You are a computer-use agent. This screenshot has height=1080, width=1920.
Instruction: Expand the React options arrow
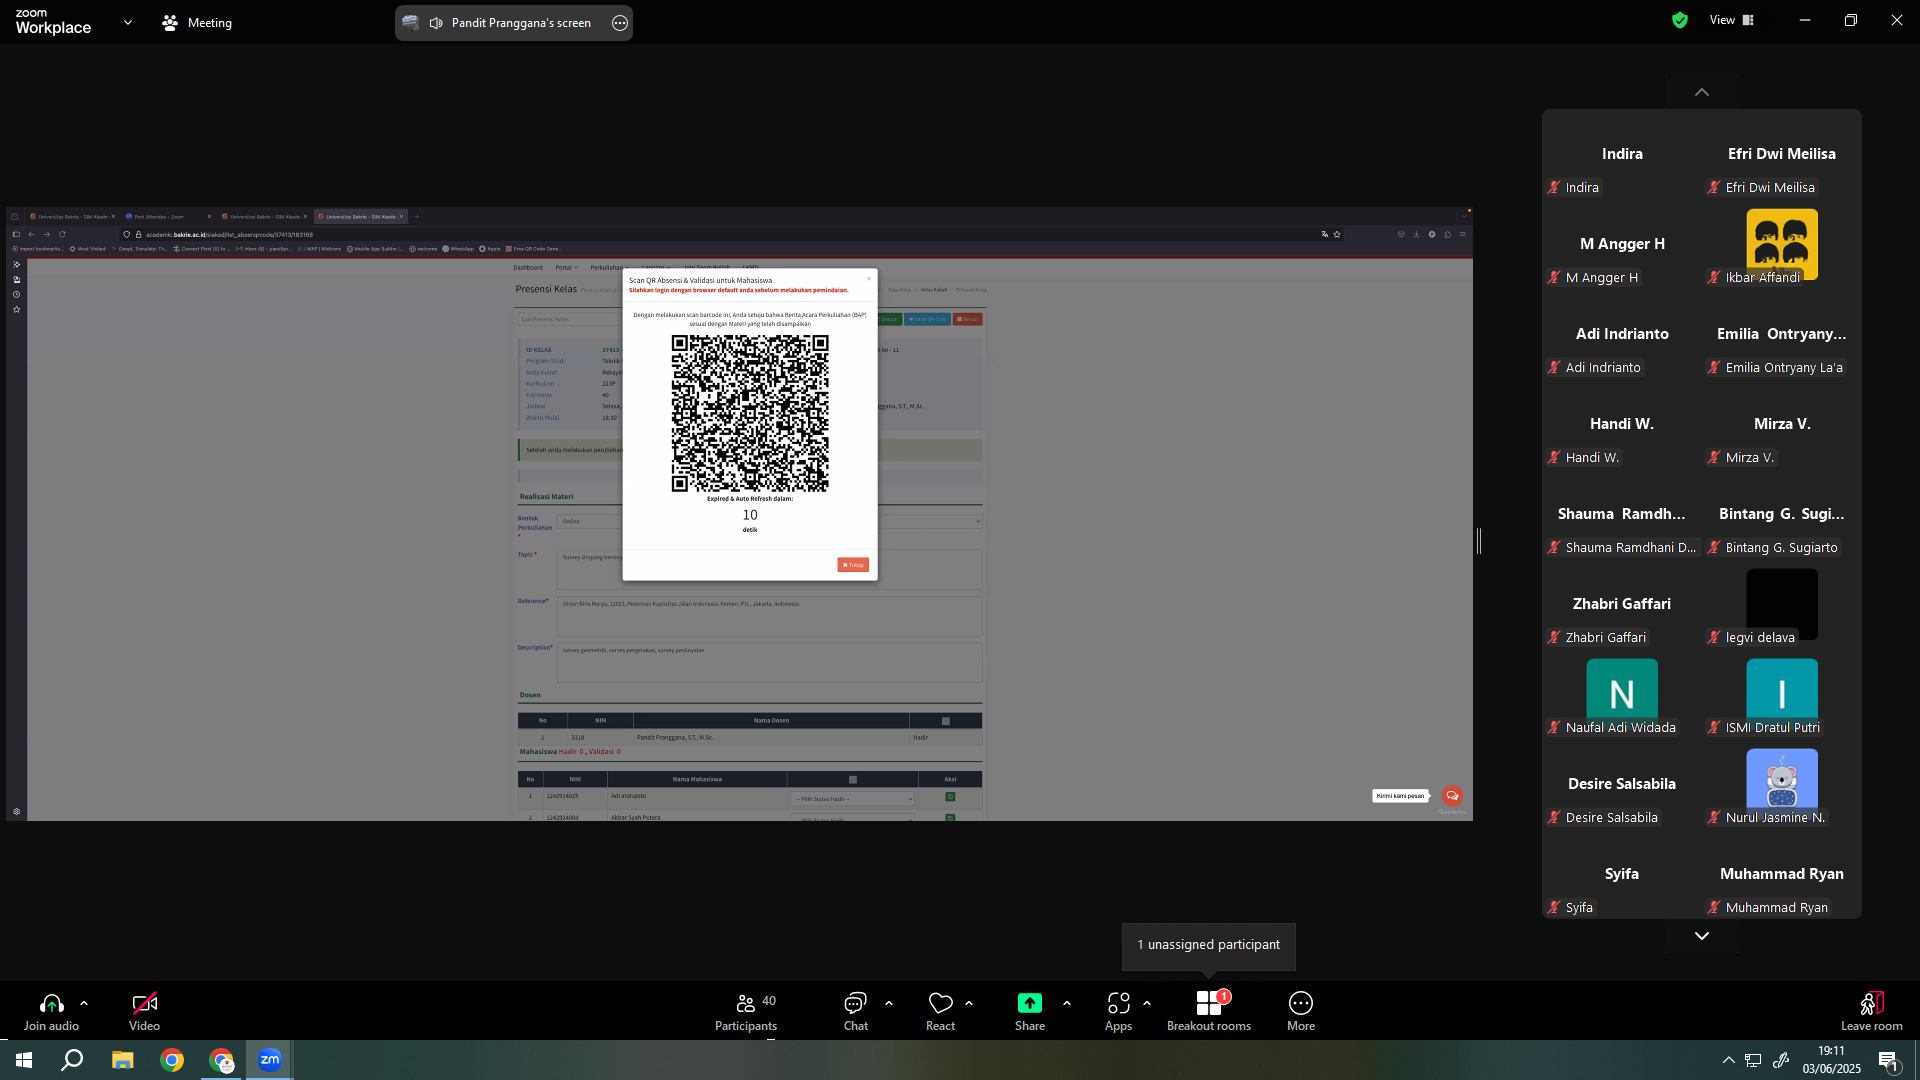(969, 1003)
